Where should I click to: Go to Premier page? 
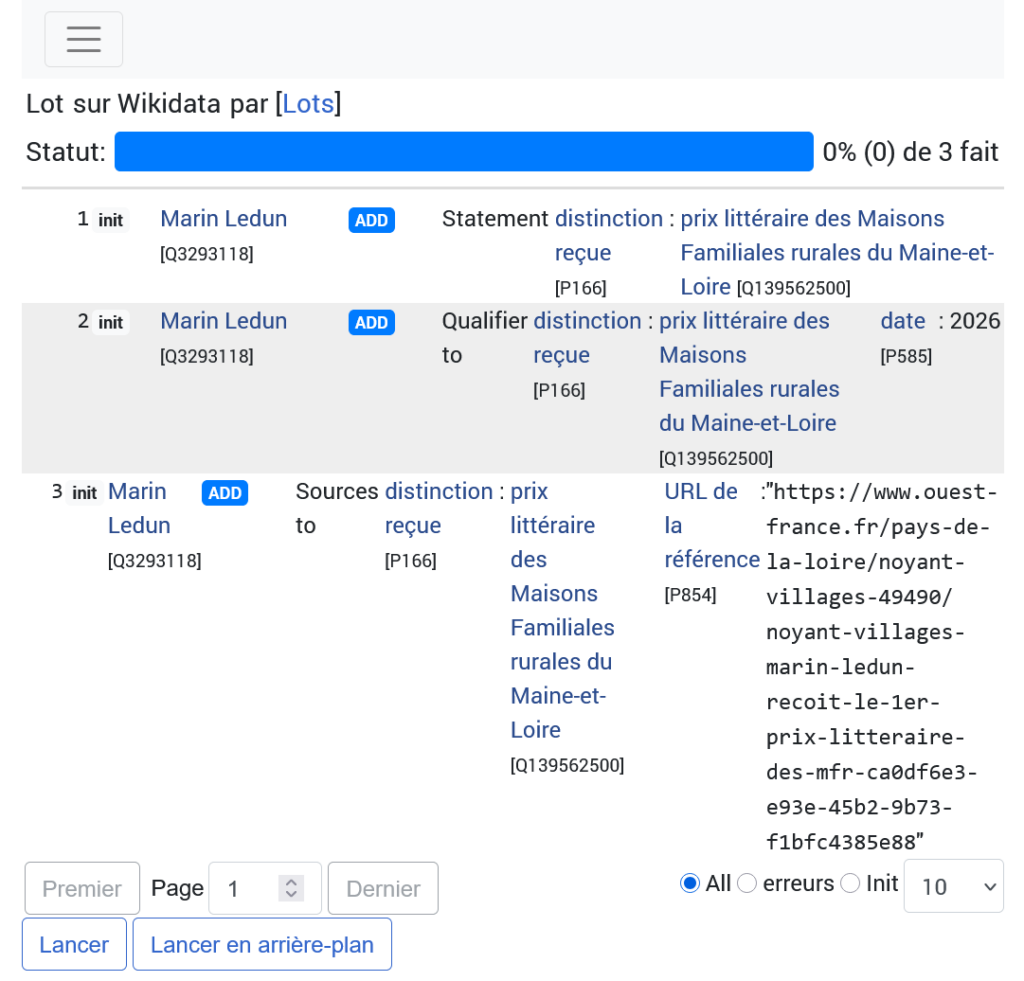tap(82, 888)
